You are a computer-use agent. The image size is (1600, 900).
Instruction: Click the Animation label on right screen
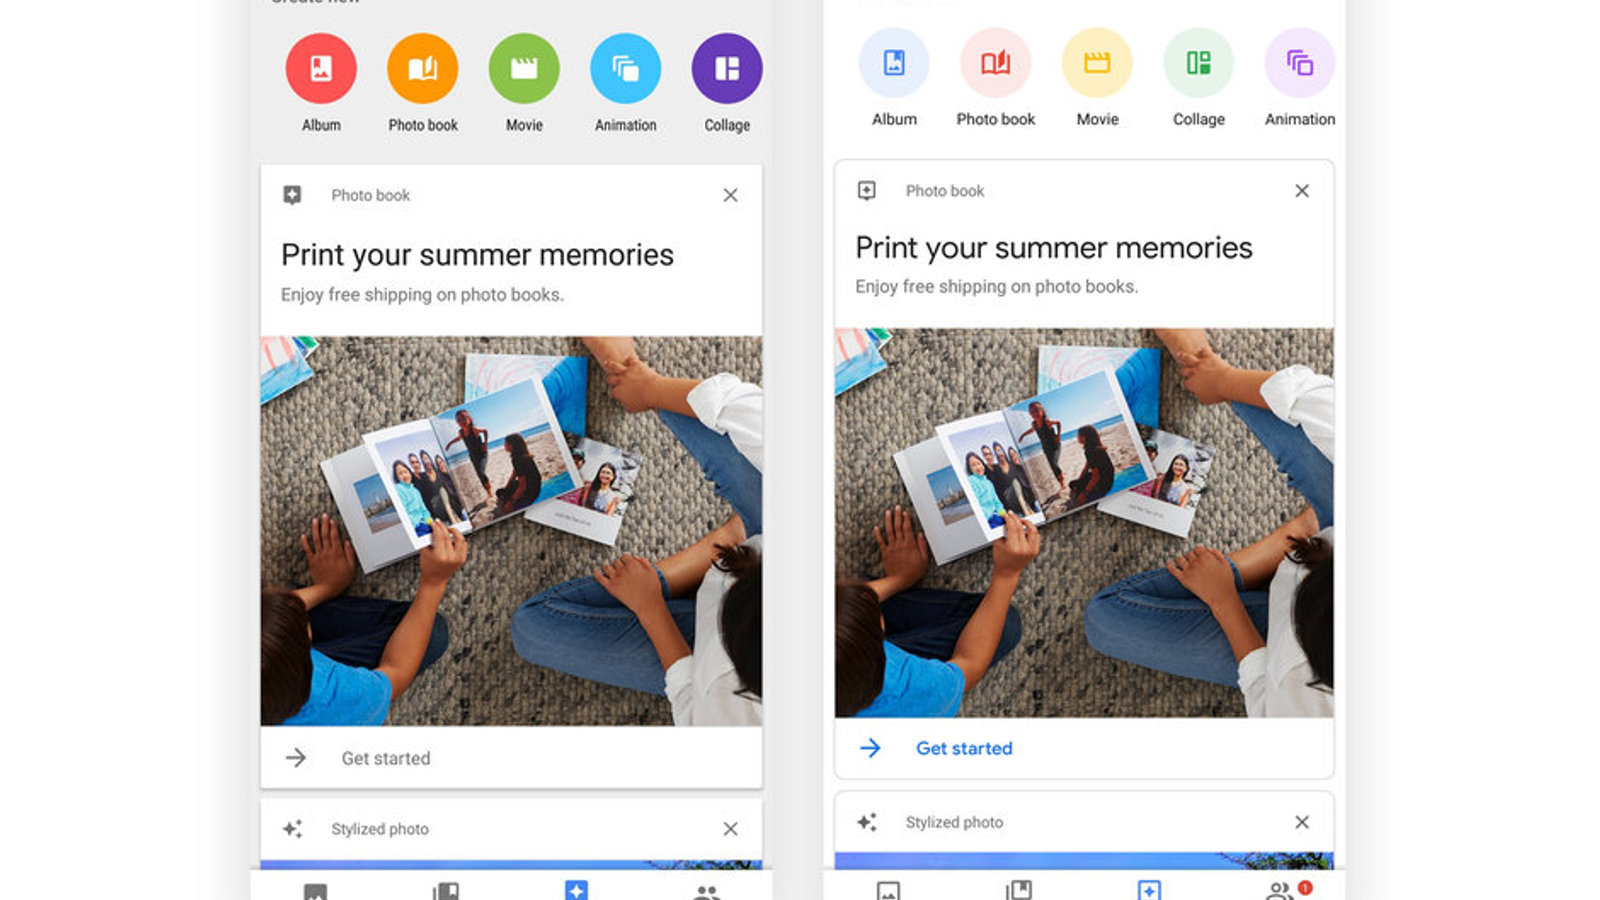[x=1300, y=119]
